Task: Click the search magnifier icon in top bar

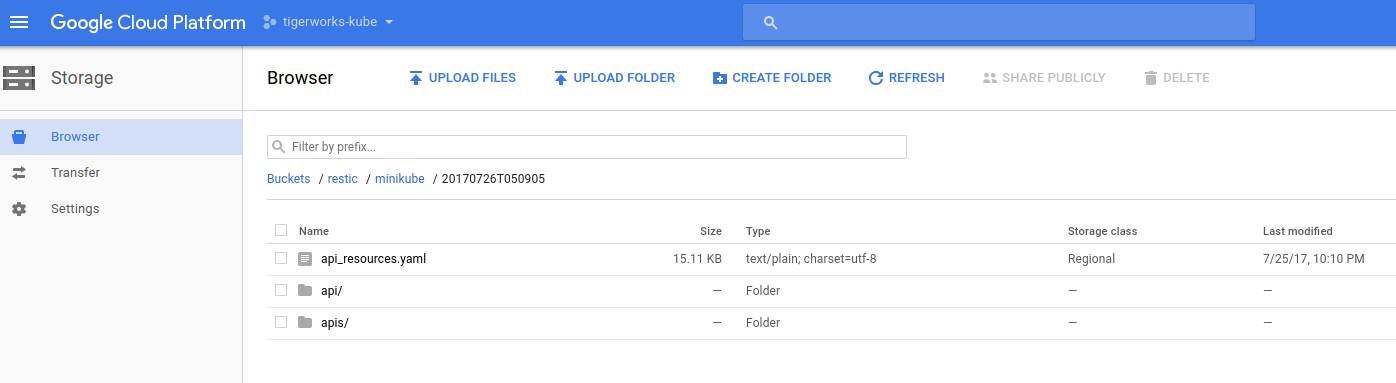Action: pos(770,22)
